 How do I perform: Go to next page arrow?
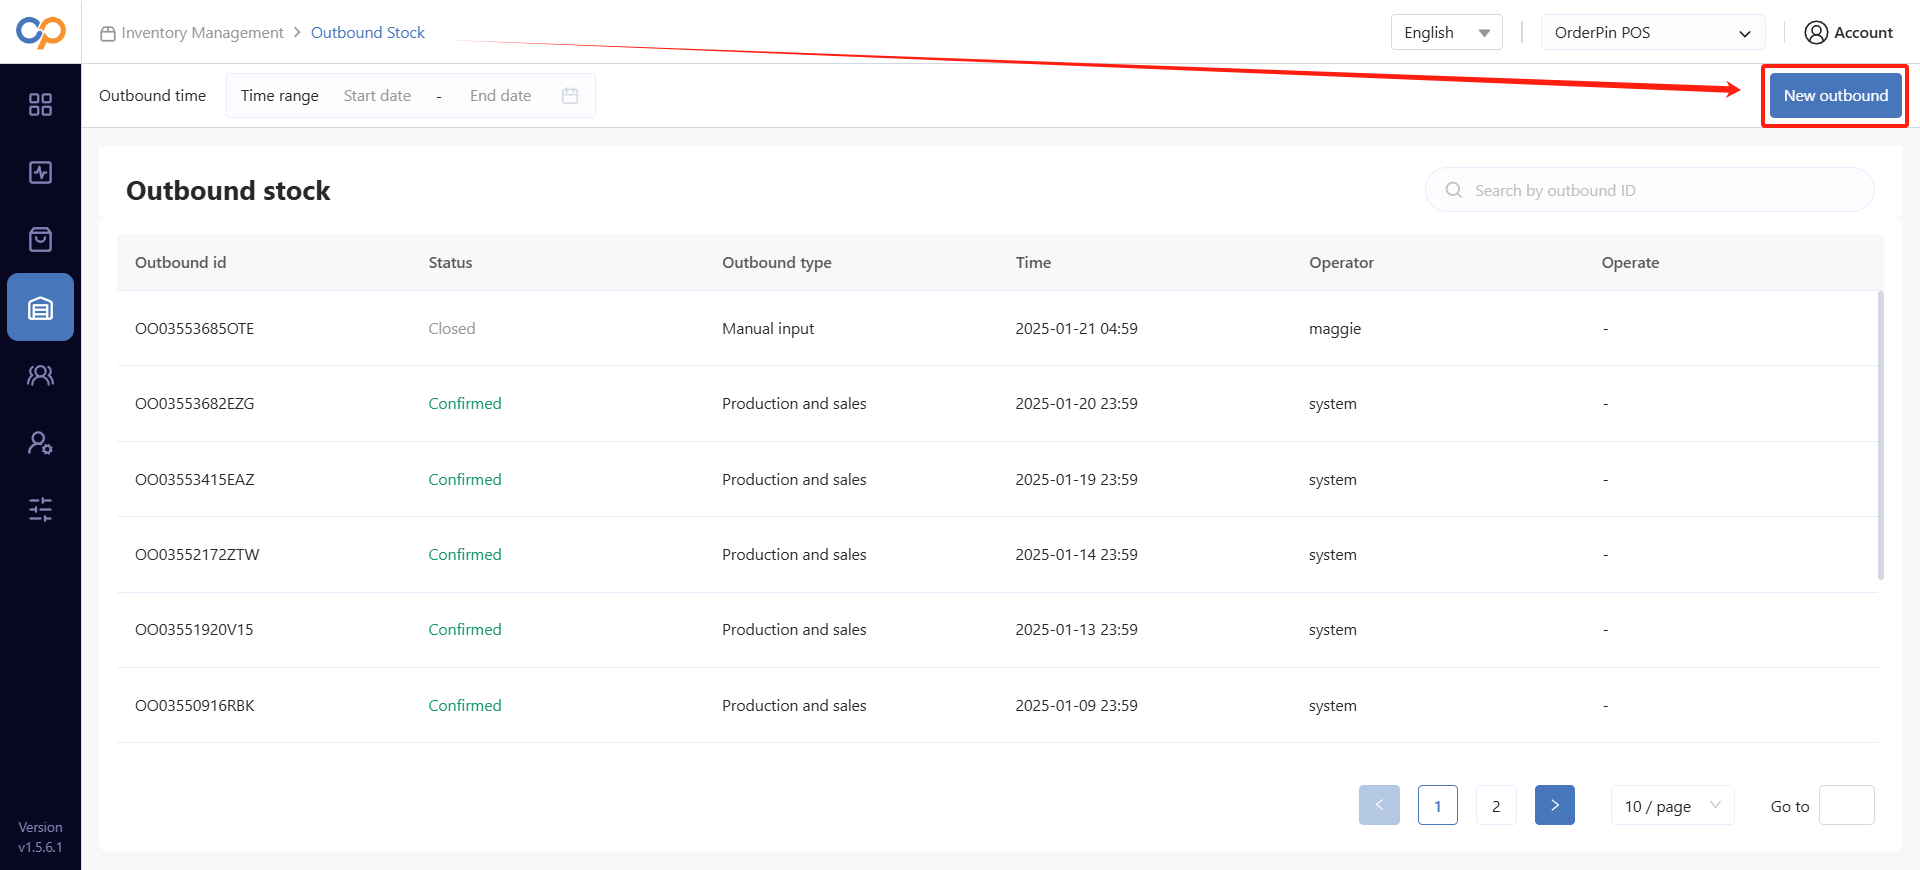(1555, 805)
